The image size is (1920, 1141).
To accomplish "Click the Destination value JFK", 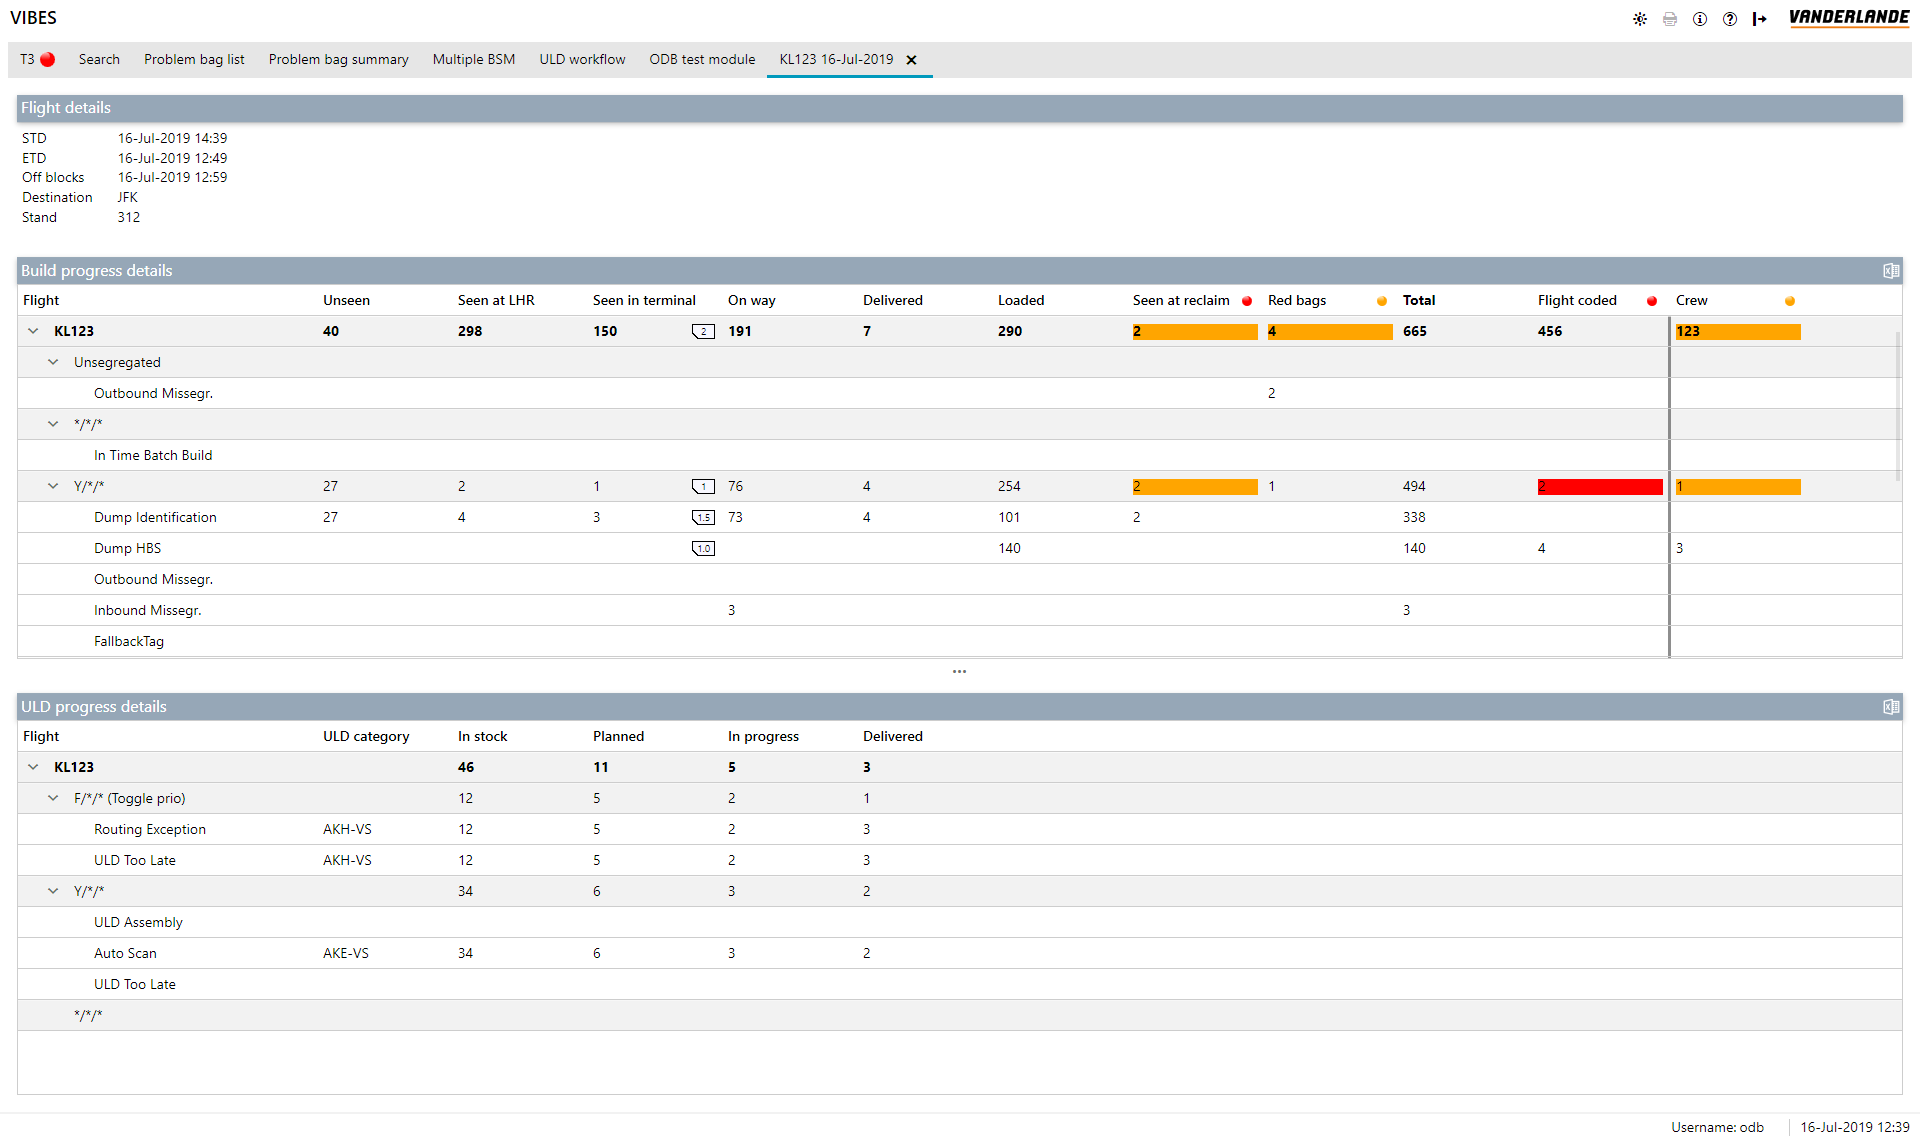I will (128, 198).
